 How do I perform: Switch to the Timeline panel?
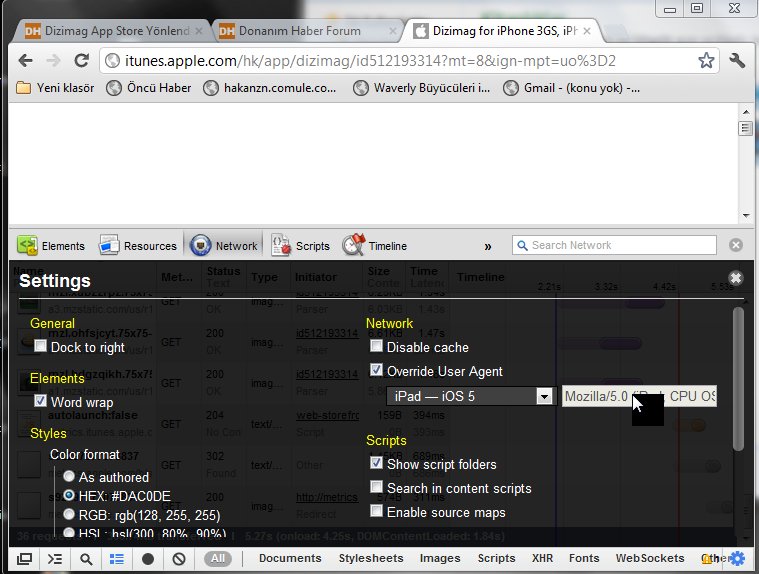click(374, 245)
